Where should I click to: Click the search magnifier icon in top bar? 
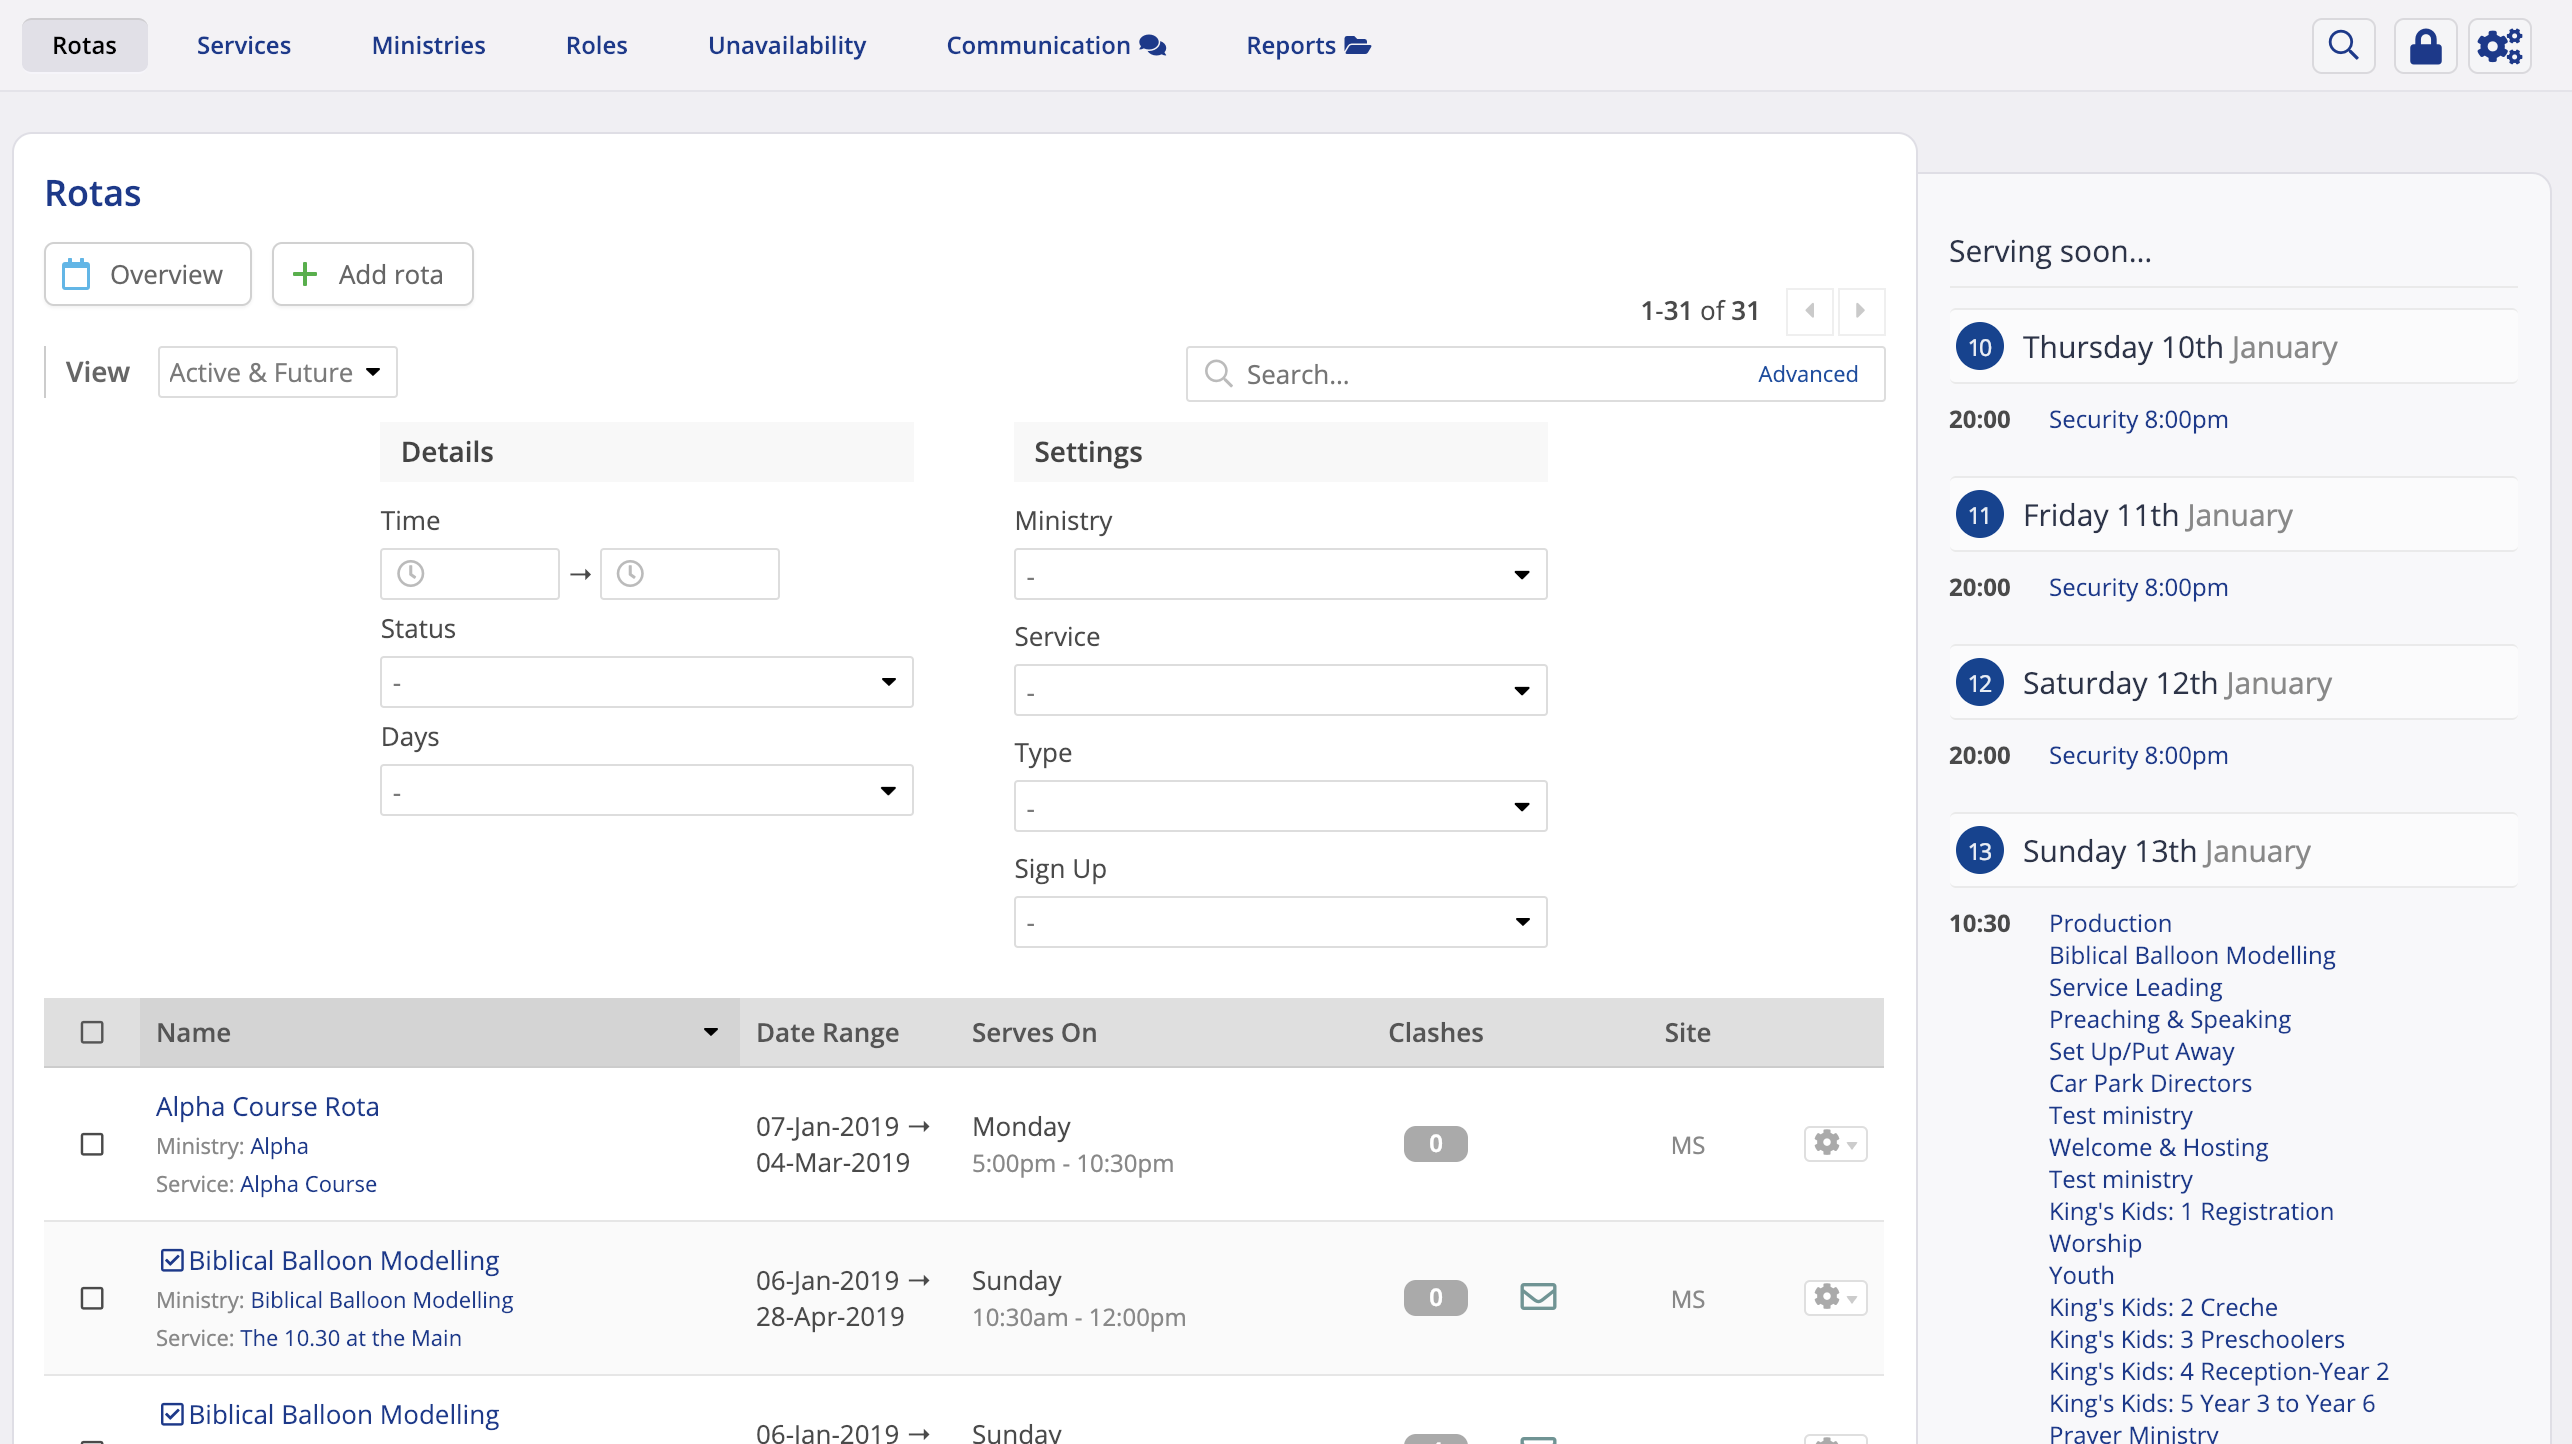2343,46
